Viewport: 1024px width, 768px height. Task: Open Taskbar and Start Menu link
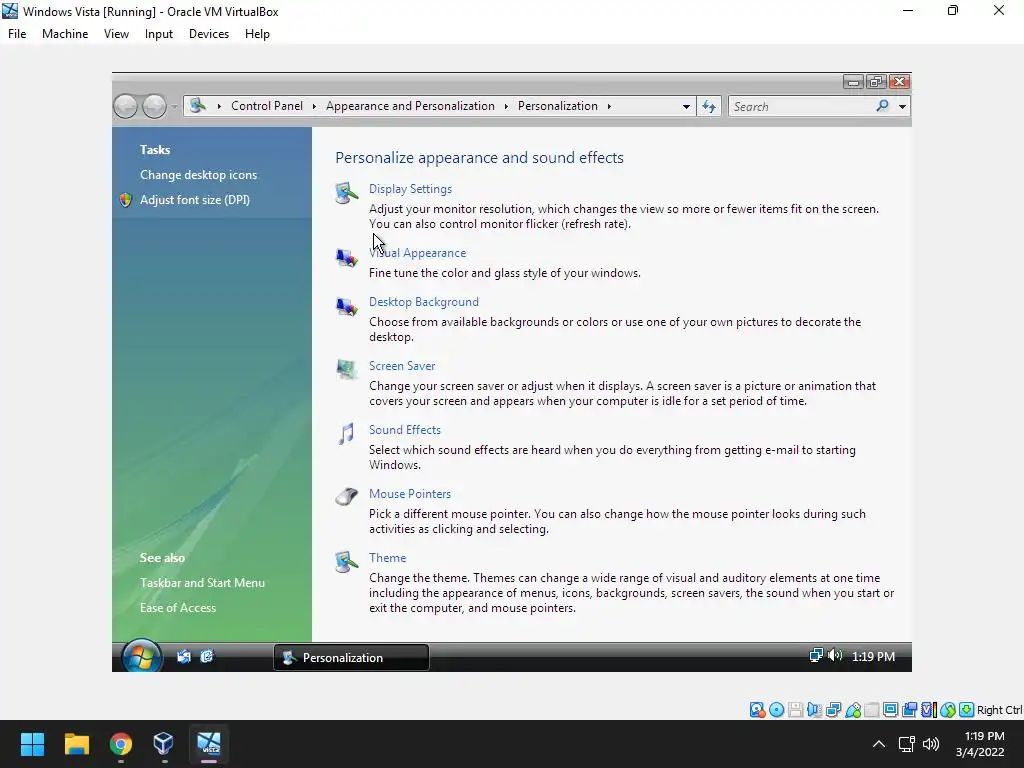tap(202, 583)
